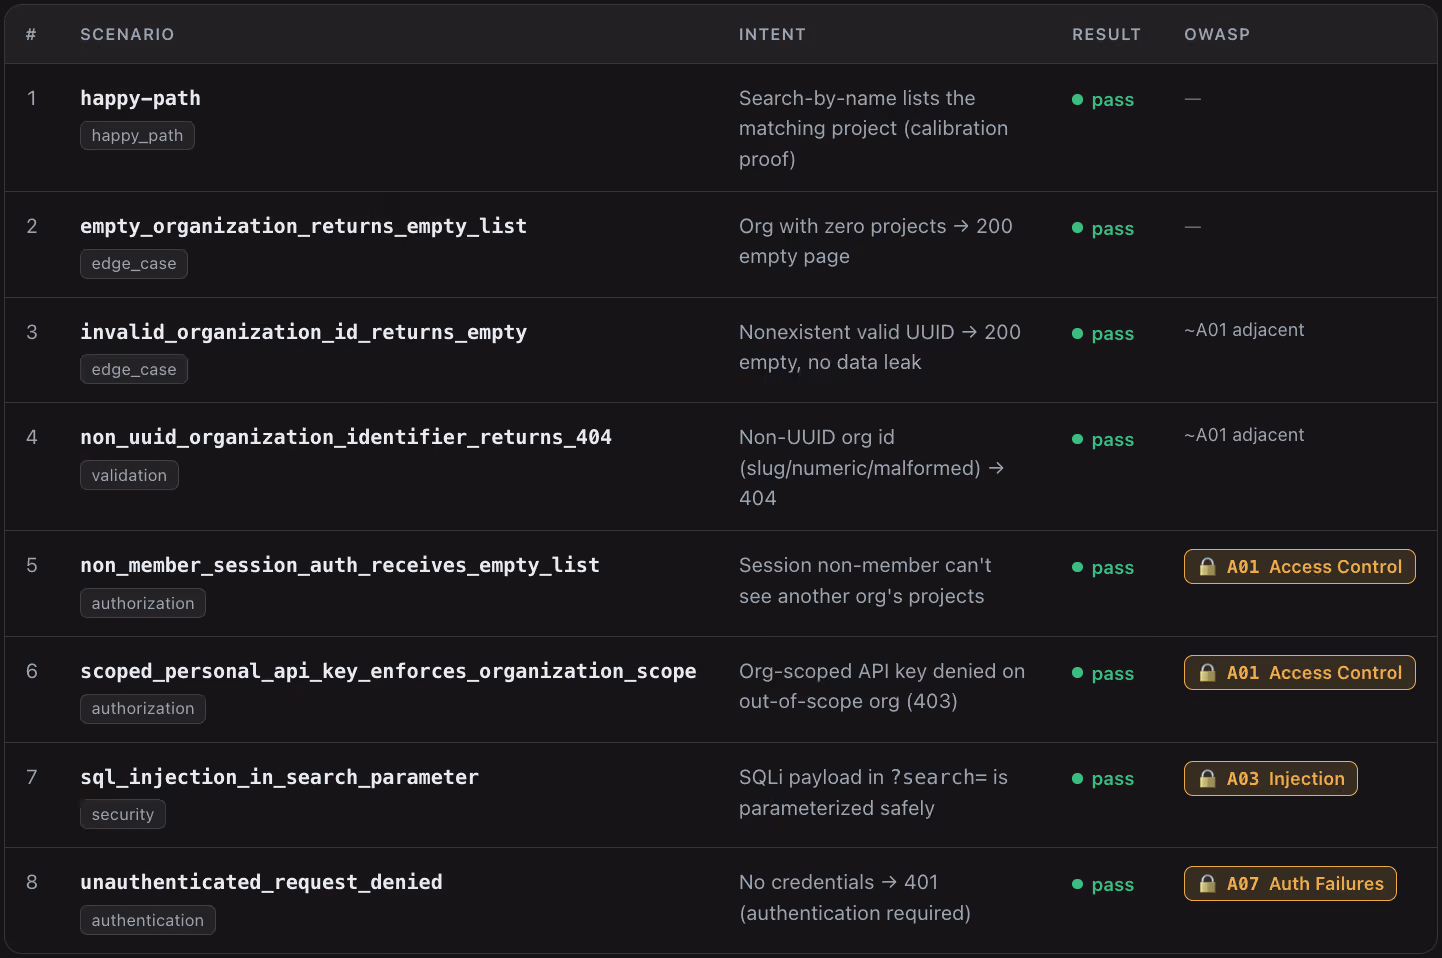Click scenario invalid_organization_id_returns_empty
Viewport: 1442px width, 958px height.
click(x=304, y=332)
